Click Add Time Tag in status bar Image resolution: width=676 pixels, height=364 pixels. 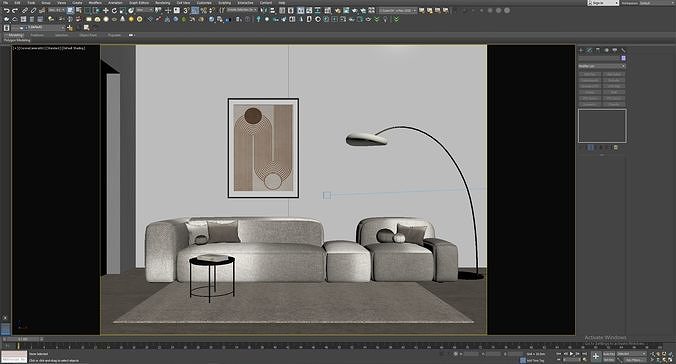(535, 361)
